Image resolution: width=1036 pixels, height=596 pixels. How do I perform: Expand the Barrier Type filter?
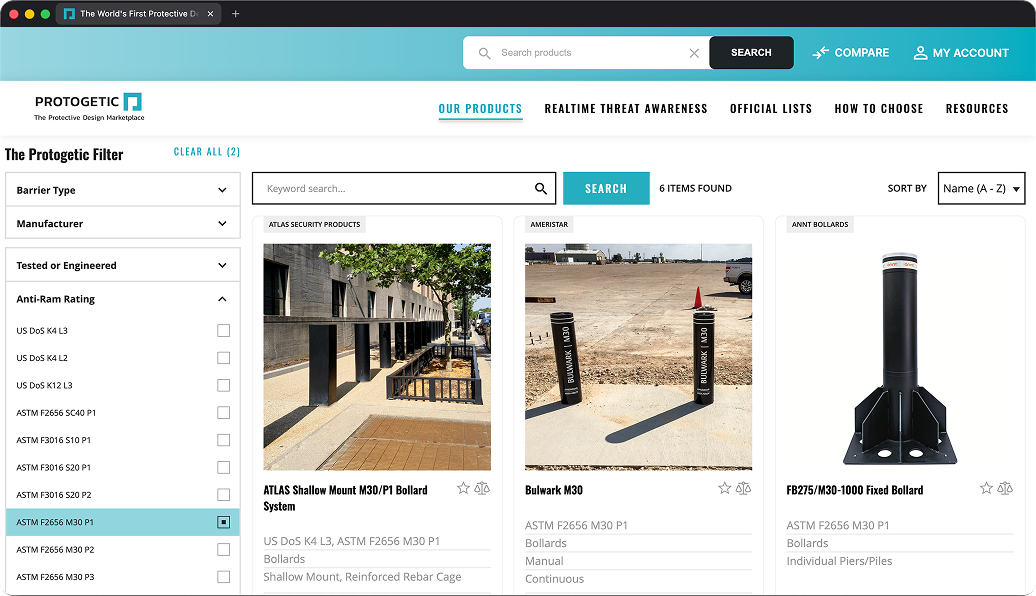(122, 190)
